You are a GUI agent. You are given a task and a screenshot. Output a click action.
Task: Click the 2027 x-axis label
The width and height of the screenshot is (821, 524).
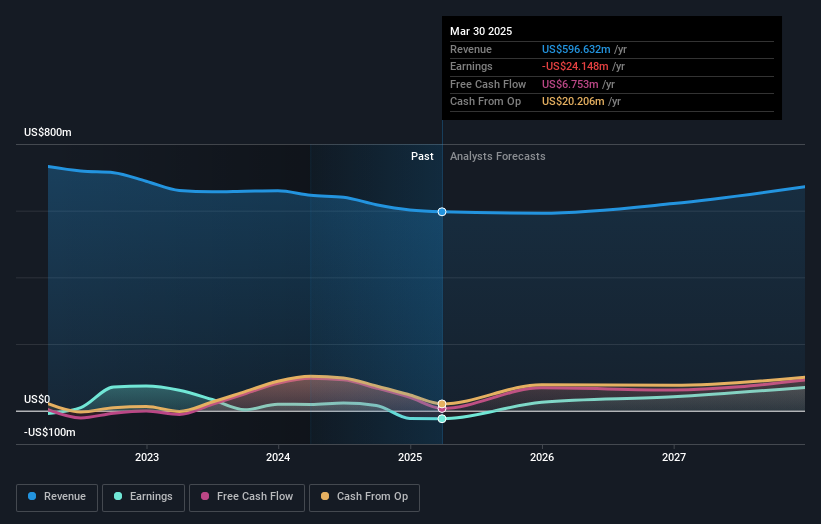pyautogui.click(x=674, y=457)
